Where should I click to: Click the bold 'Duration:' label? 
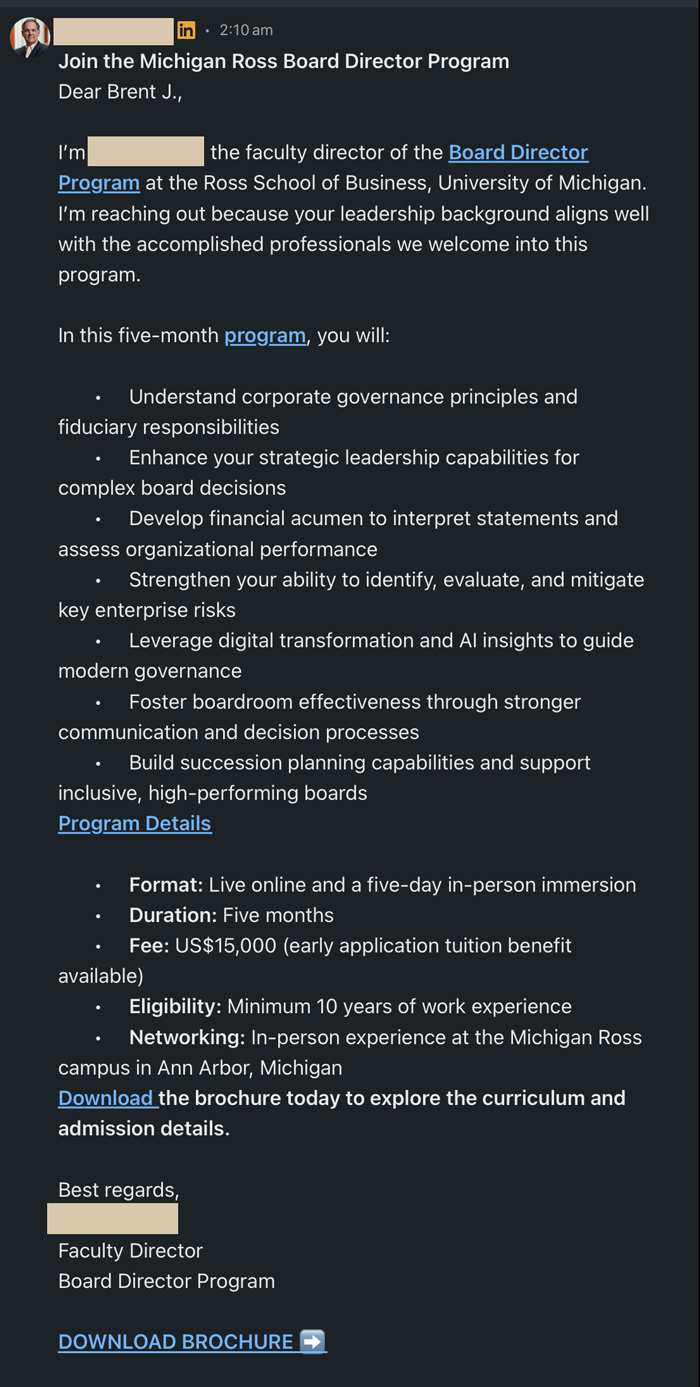pyautogui.click(x=173, y=915)
